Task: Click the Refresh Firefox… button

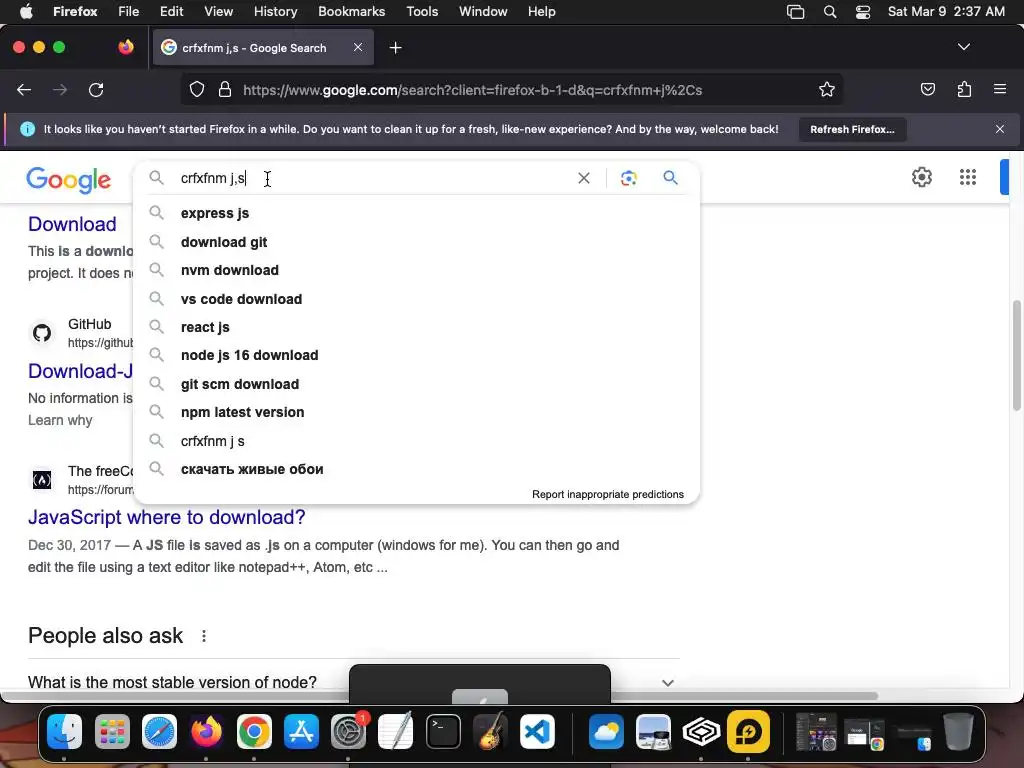Action: (x=852, y=129)
